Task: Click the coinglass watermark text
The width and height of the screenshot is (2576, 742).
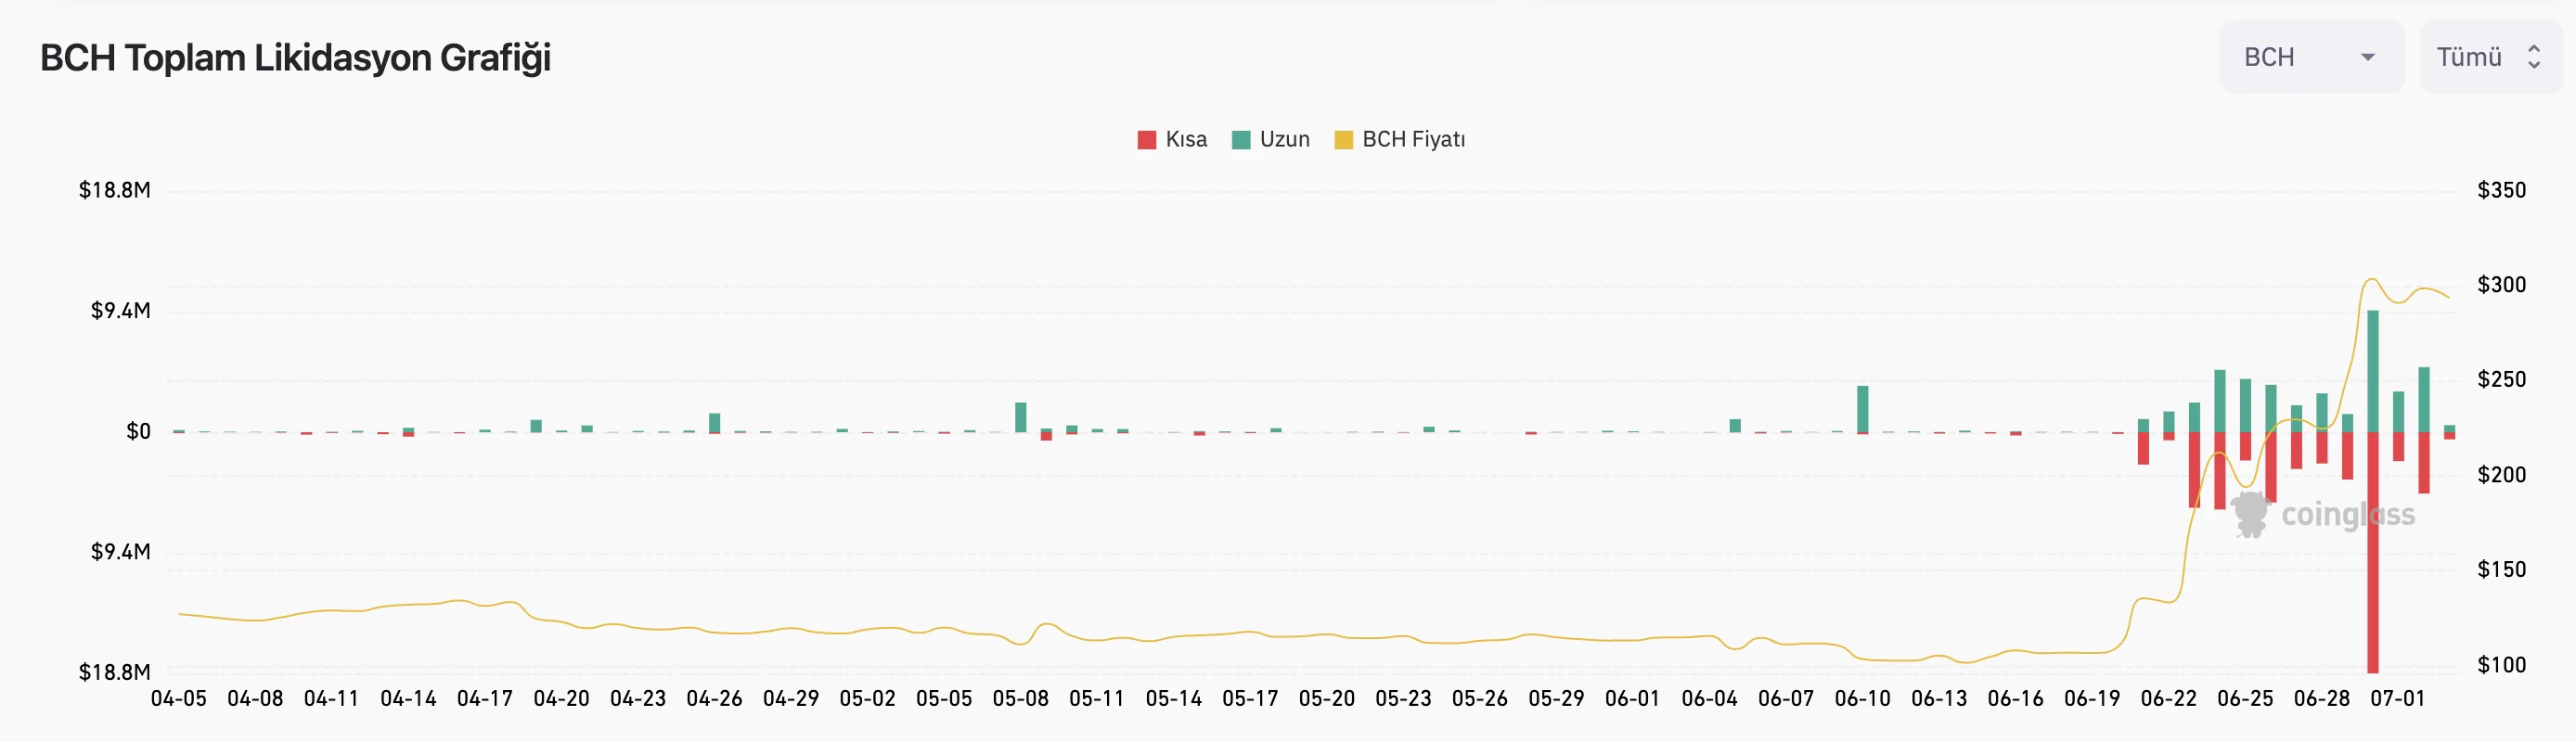Action: 2347,514
